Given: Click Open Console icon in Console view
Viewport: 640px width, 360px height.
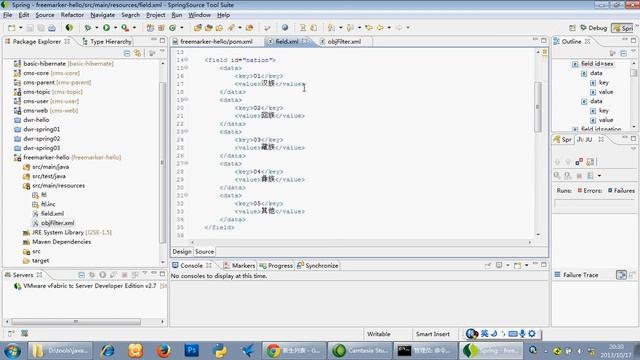Looking at the screenshot, I should [518, 266].
